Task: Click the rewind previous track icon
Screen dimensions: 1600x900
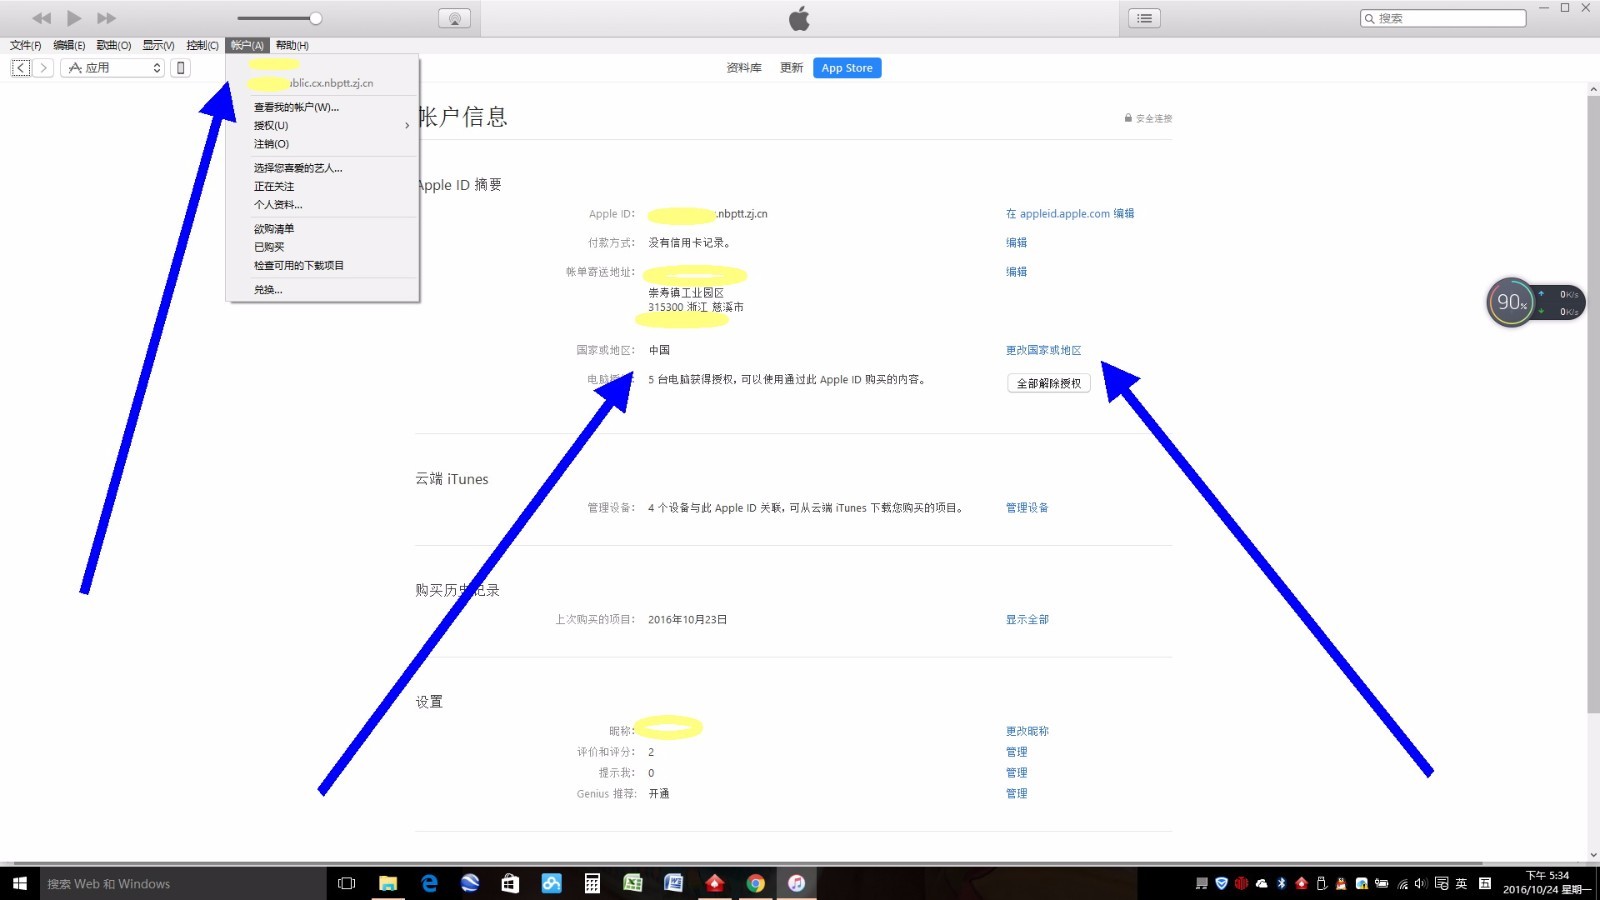Action: [x=41, y=18]
